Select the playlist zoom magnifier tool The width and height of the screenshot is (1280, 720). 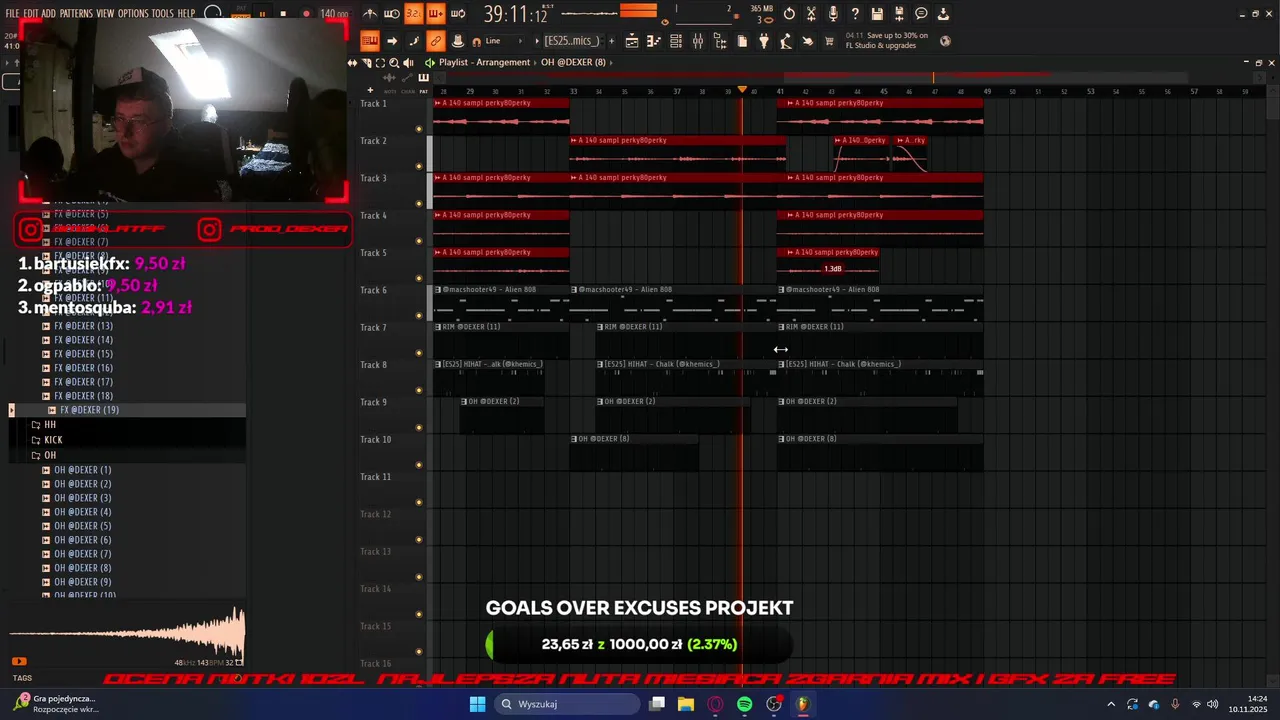(x=394, y=62)
